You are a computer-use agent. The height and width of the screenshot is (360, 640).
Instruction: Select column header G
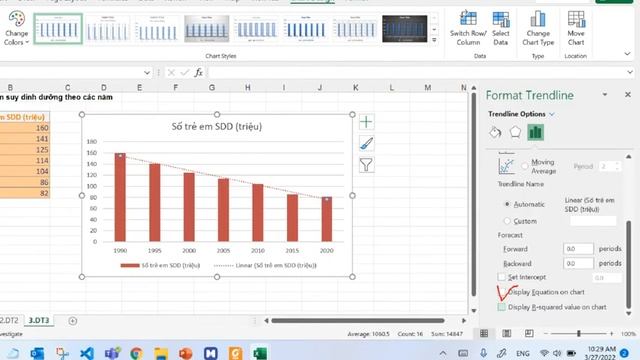coord(211,88)
